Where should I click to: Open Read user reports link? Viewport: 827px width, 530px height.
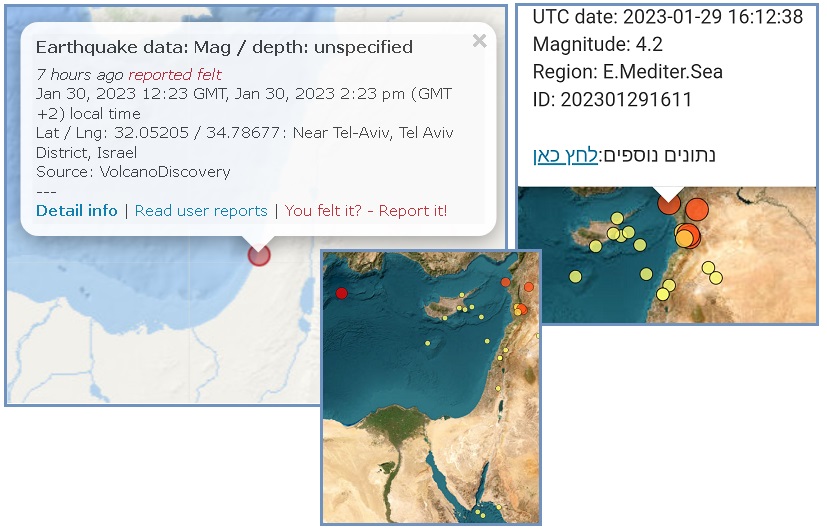pos(201,210)
